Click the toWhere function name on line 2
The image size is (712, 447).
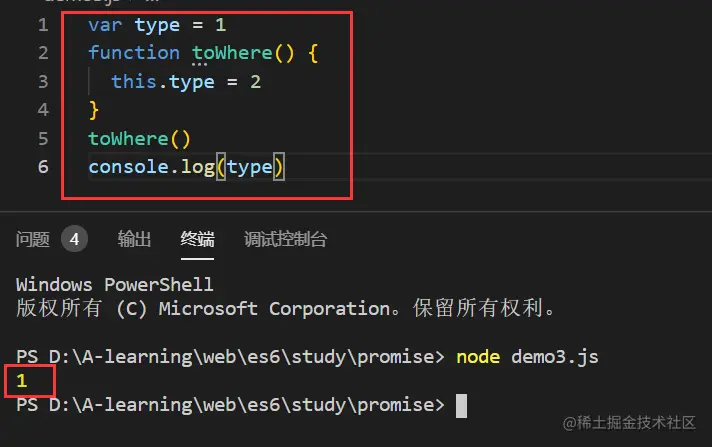232,53
